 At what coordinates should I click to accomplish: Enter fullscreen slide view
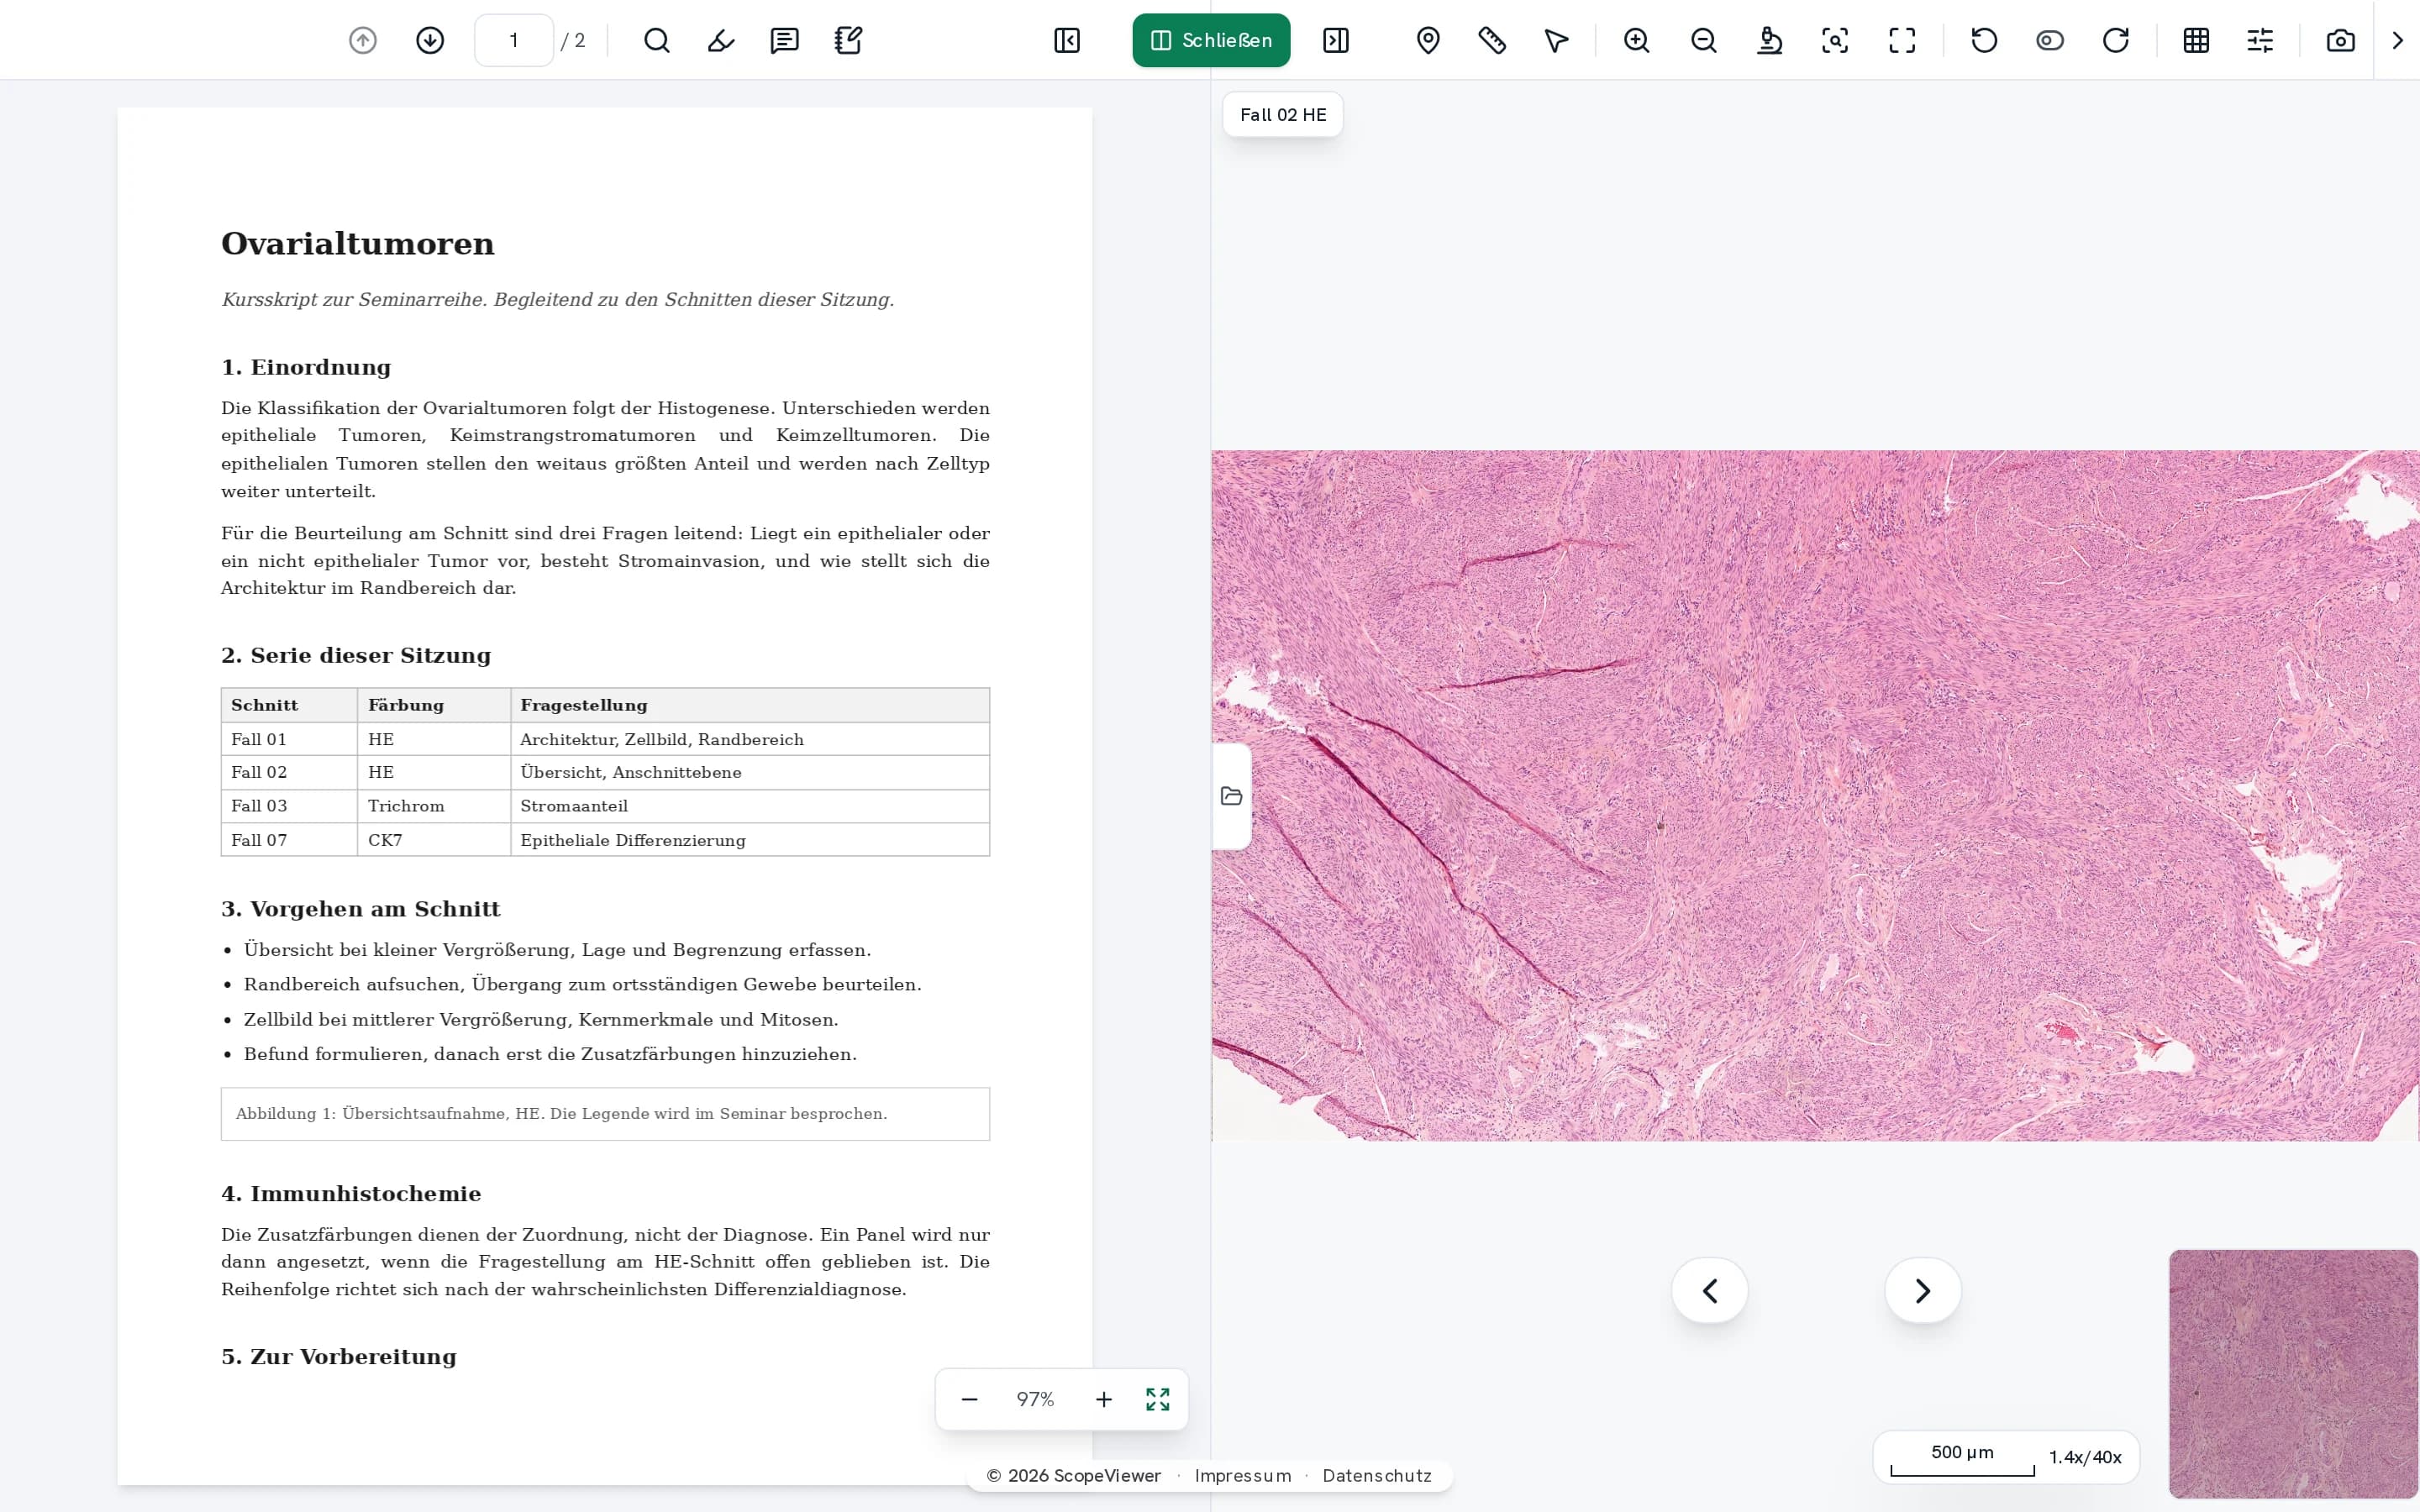1902,40
